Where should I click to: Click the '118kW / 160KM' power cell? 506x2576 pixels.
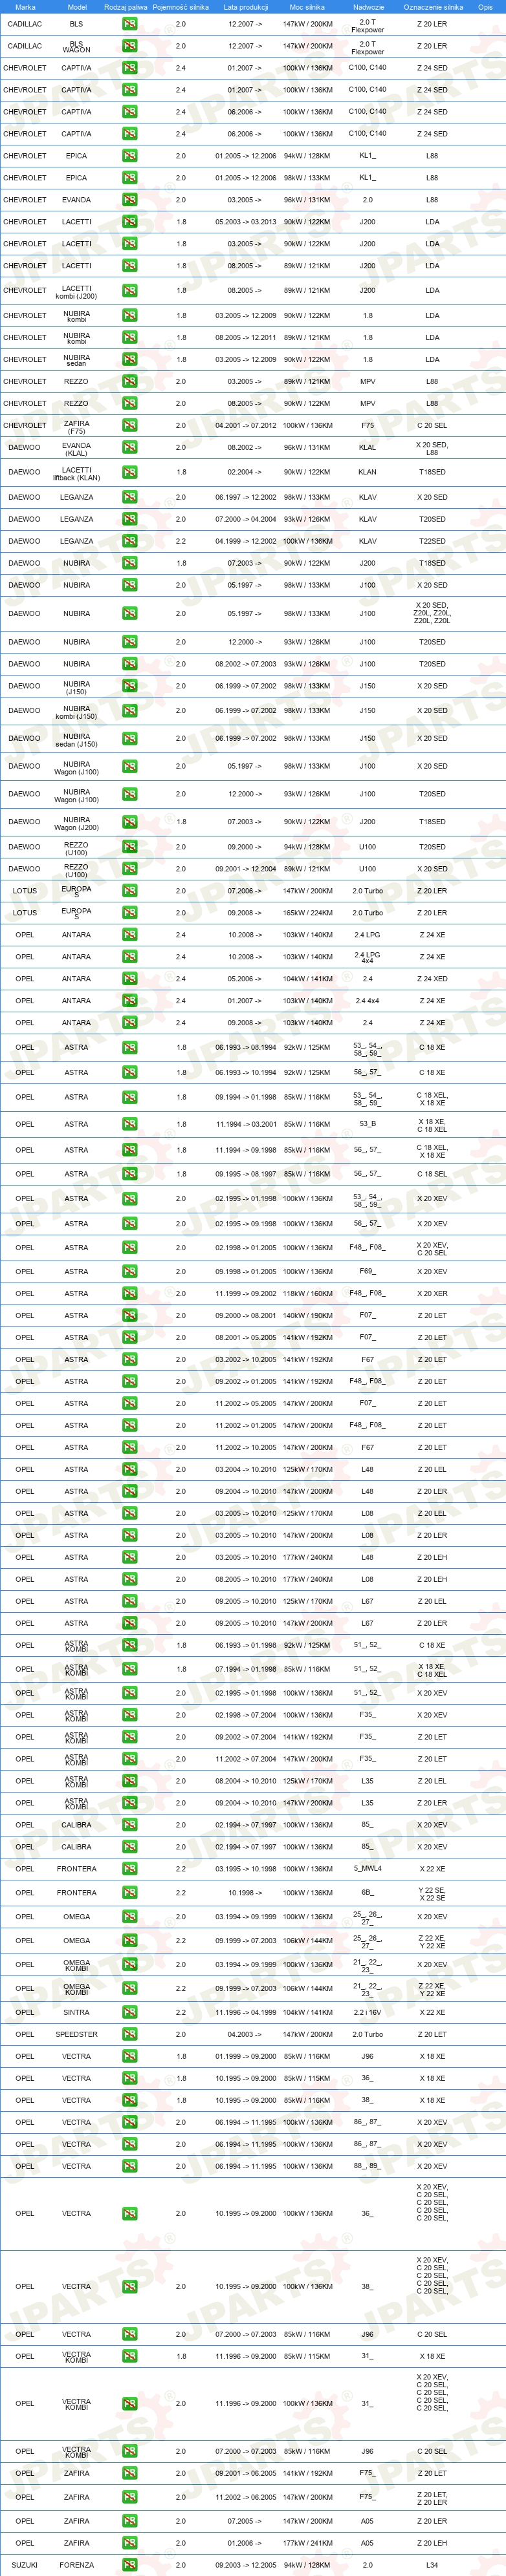308,1294
